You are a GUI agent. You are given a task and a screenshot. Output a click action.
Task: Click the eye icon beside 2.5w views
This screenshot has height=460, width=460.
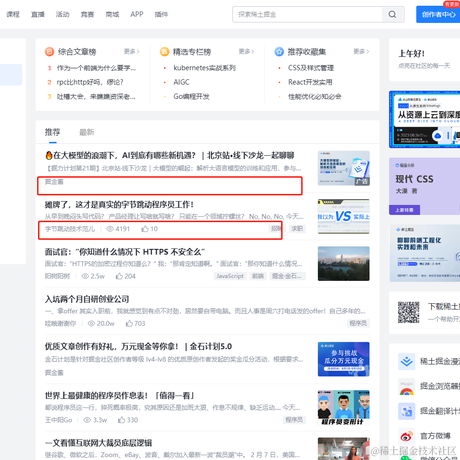pyautogui.click(x=85, y=276)
